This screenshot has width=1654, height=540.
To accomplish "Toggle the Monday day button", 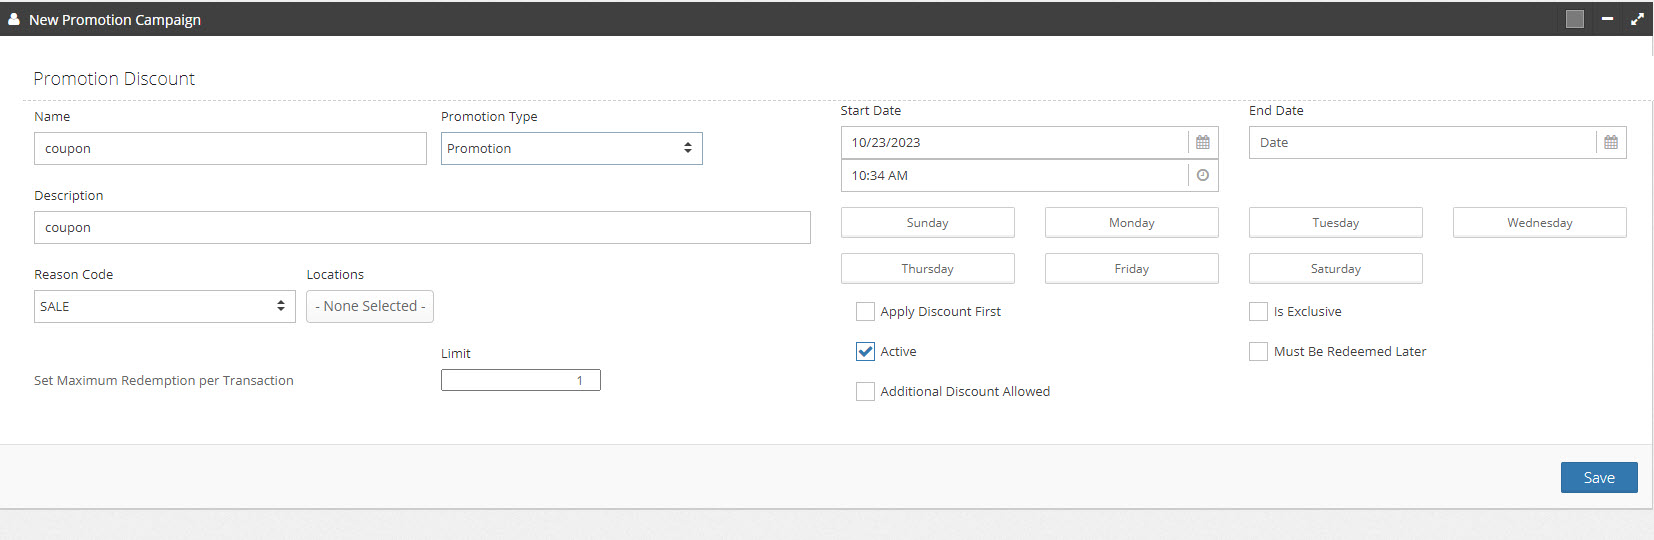I will pos(1132,223).
